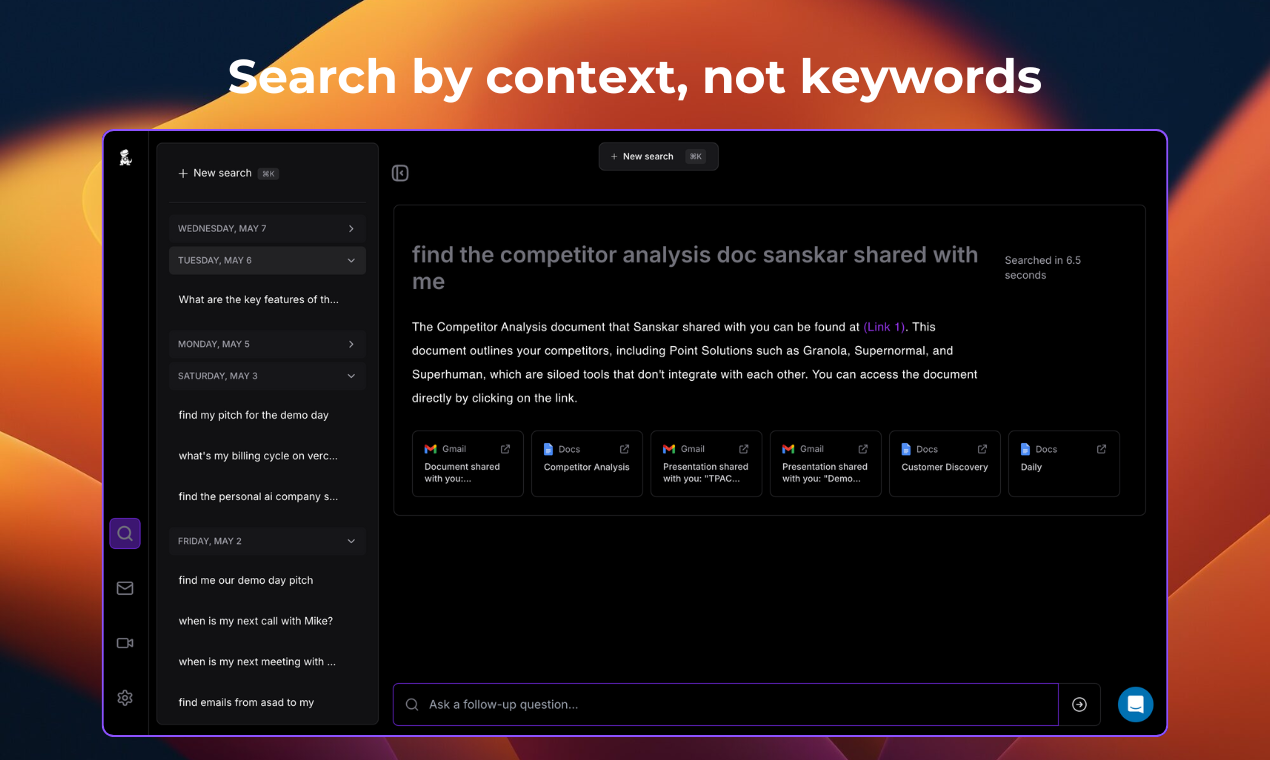Screen dimensions: 1270x760
Task: Collapse the Friday, May 2 section
Action: pyautogui.click(x=267, y=541)
